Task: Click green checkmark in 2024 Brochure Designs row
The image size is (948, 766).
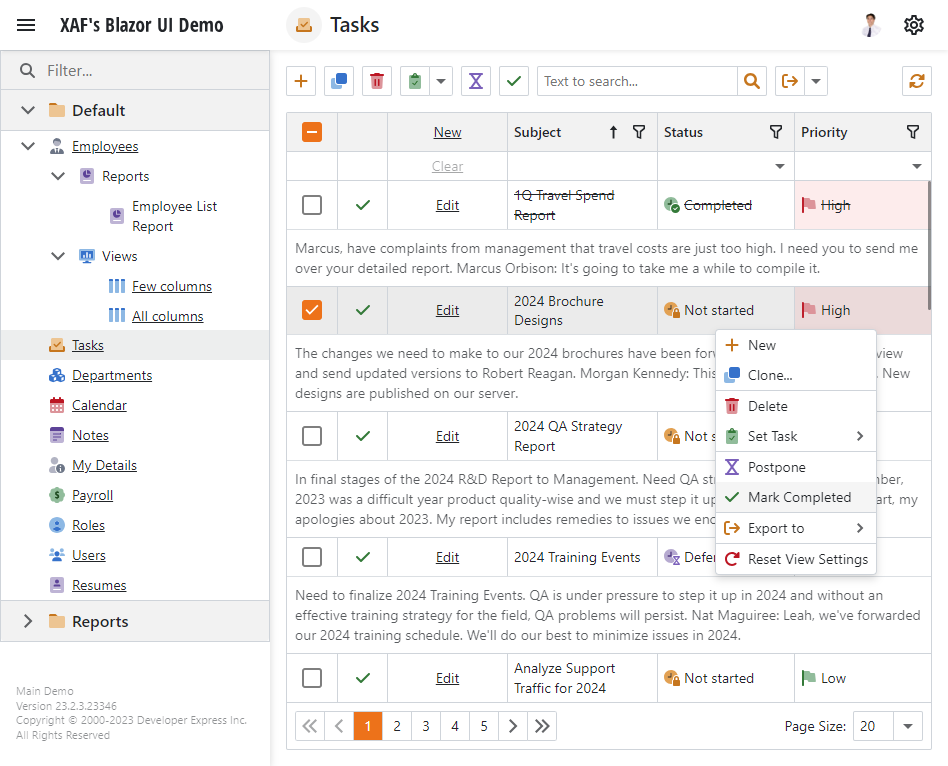Action: [363, 310]
